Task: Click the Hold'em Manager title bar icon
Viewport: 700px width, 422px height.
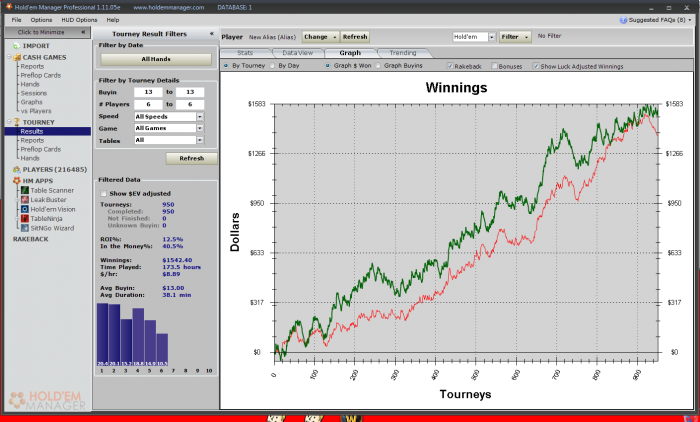Action: click(x=8, y=7)
